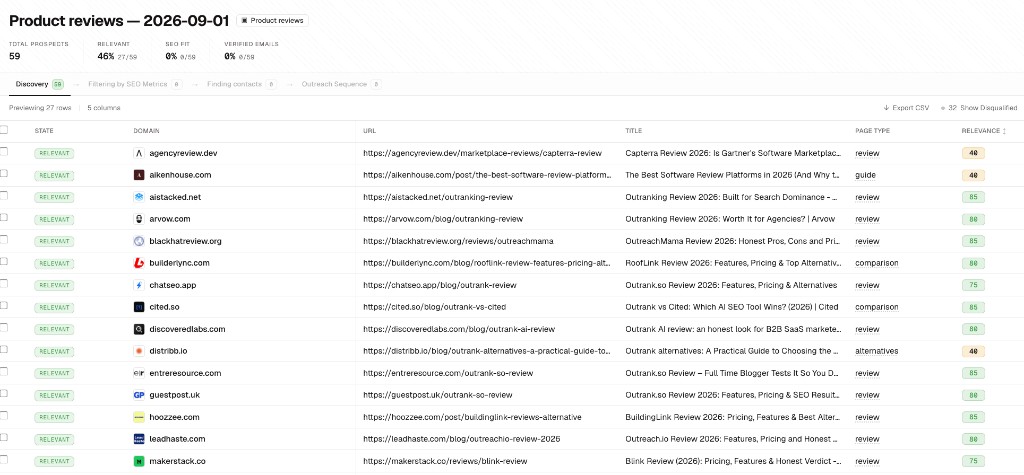Switch to Filtering by SEO Metrics tab
This screenshot has width=1024, height=475.
(135, 84)
